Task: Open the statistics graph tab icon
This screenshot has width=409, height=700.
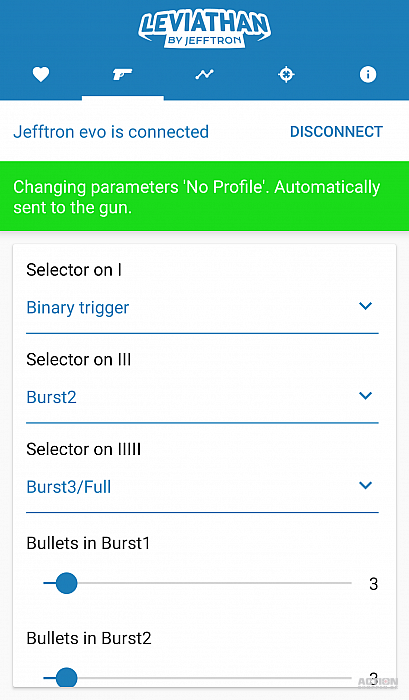Action: pyautogui.click(x=204, y=75)
